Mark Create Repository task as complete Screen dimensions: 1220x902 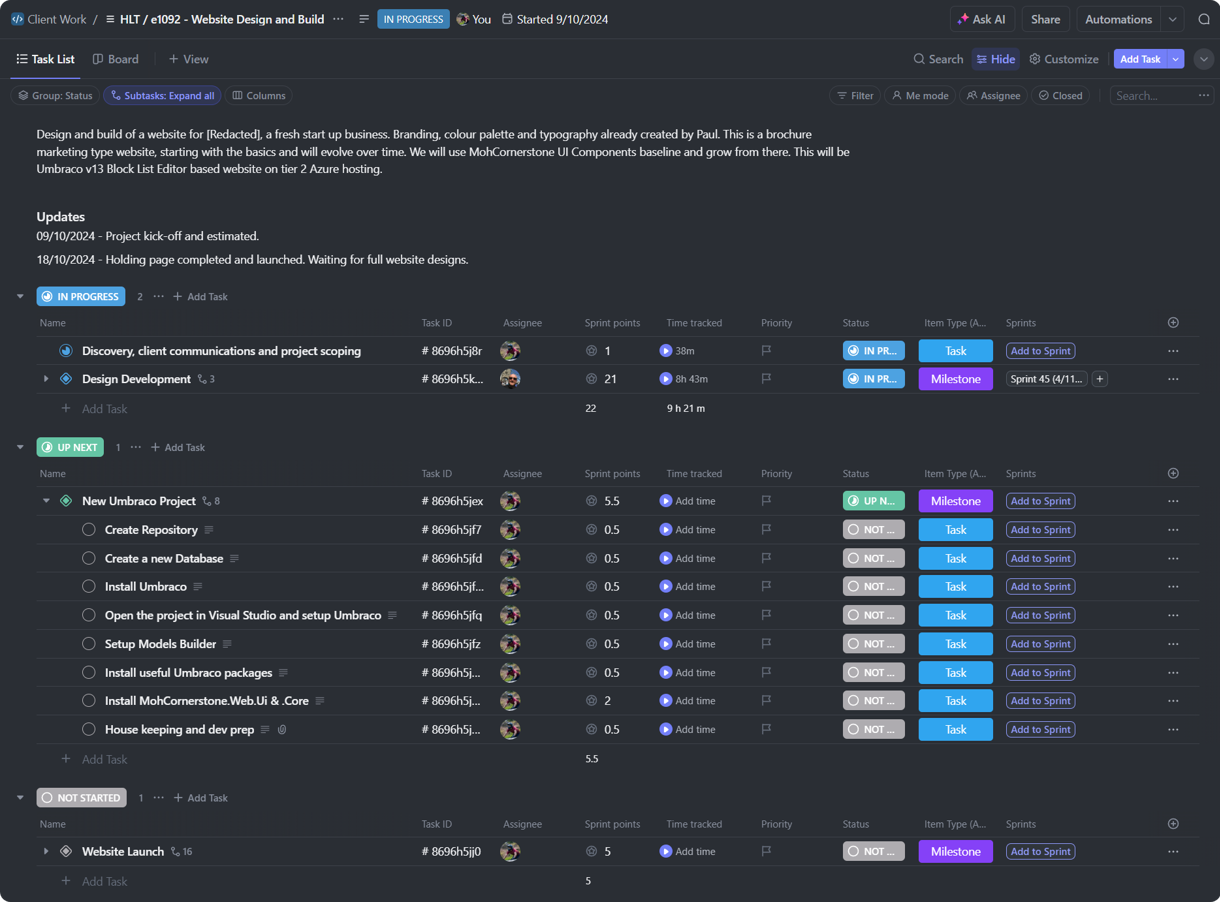click(89, 529)
